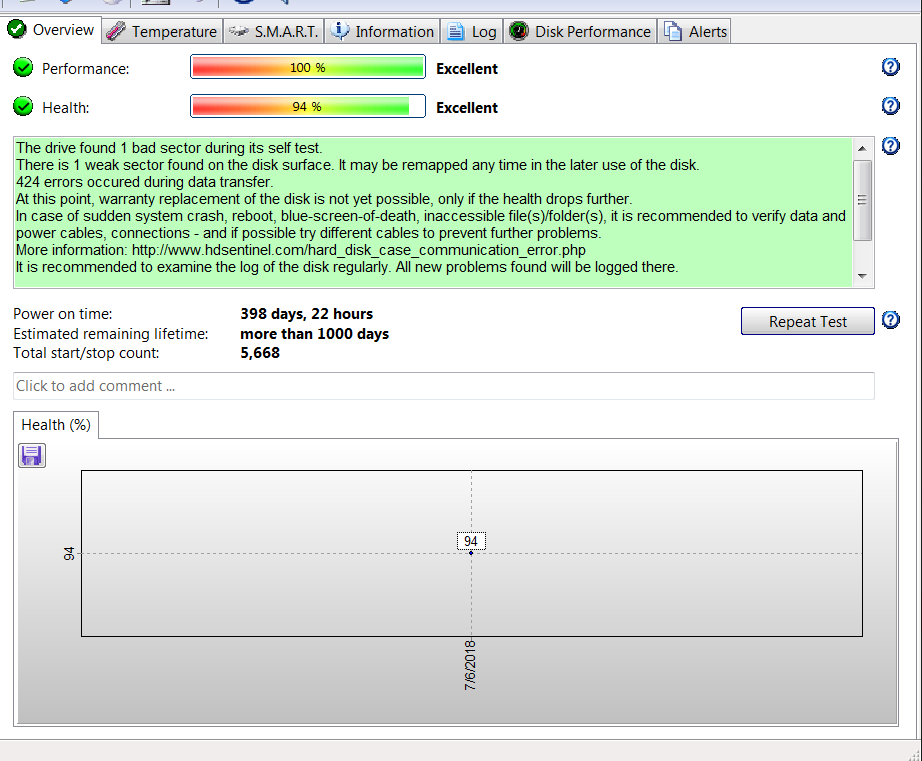Open the Information tab
922x761 pixels.
tap(382, 32)
